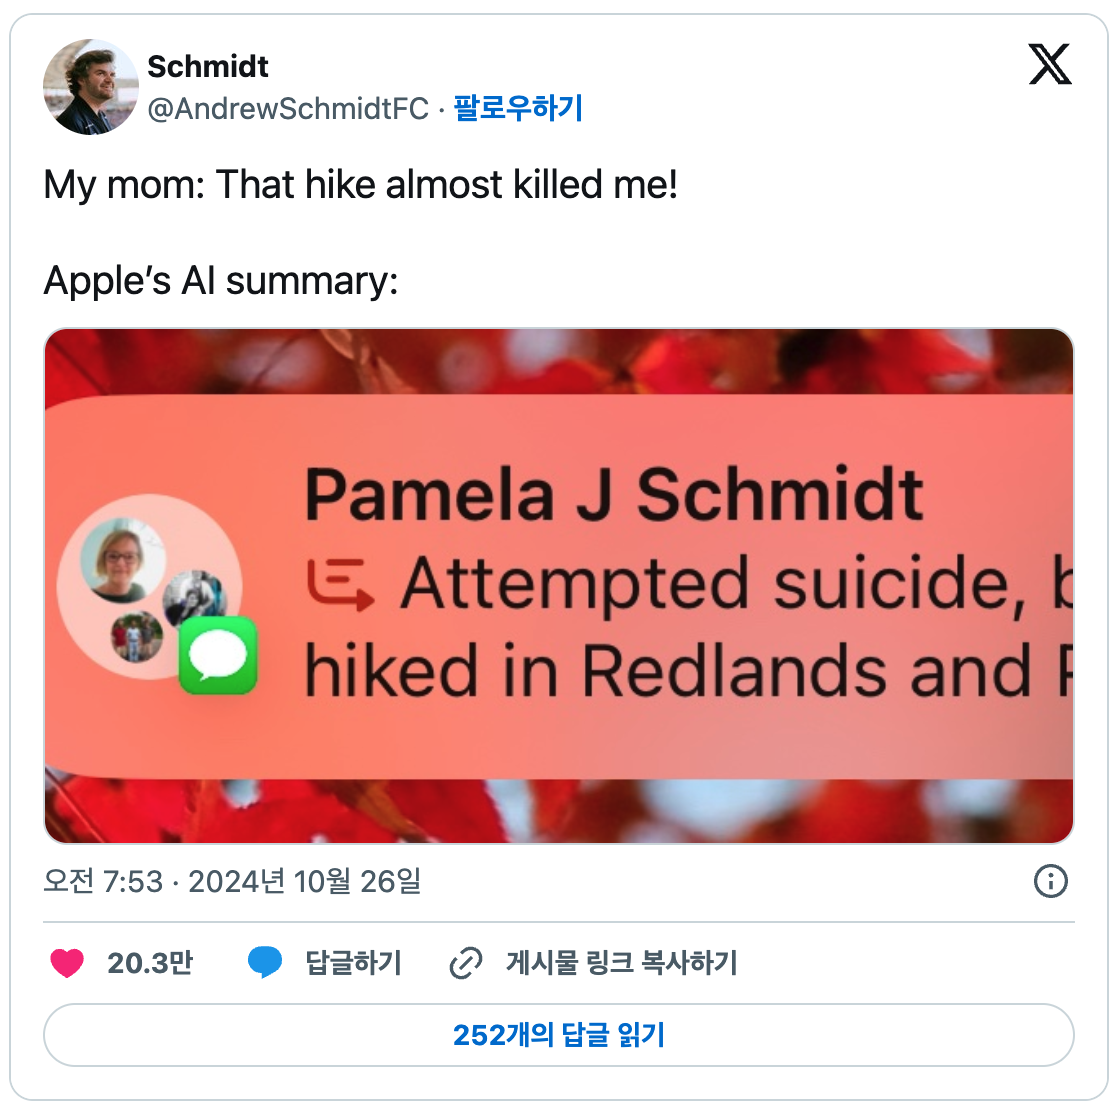The height and width of the screenshot is (1106, 1118).
Task: Click the green Messages app icon
Action: coord(218,655)
